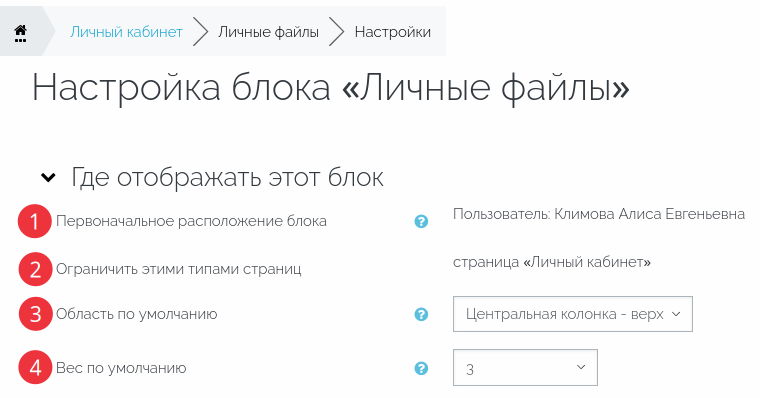Click red marker number 2
The width and height of the screenshot is (760, 398).
(x=35, y=269)
